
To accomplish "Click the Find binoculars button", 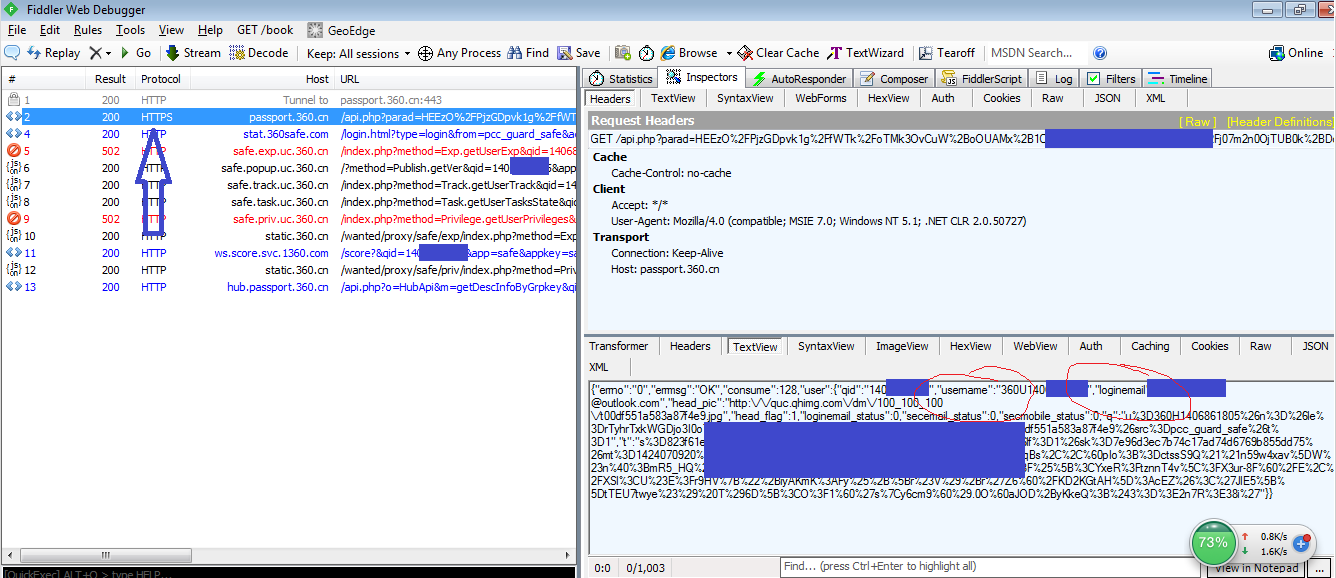I will (x=529, y=53).
